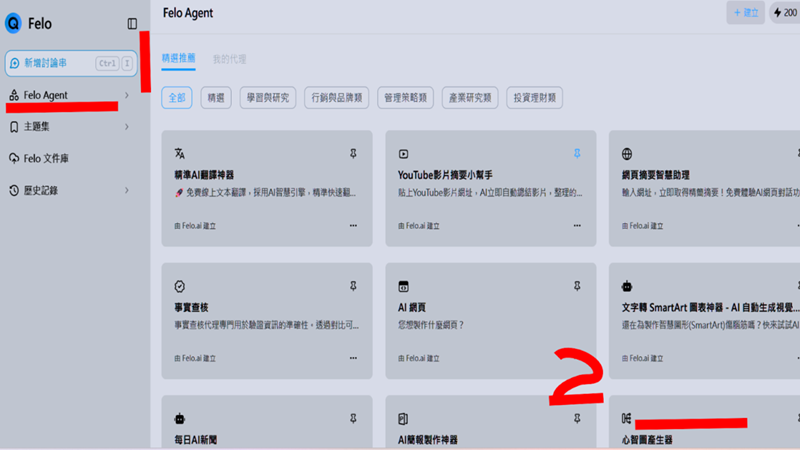Image resolution: width=800 pixels, height=450 pixels.
Task: Click the Felo logo icon
Action: click(14, 24)
